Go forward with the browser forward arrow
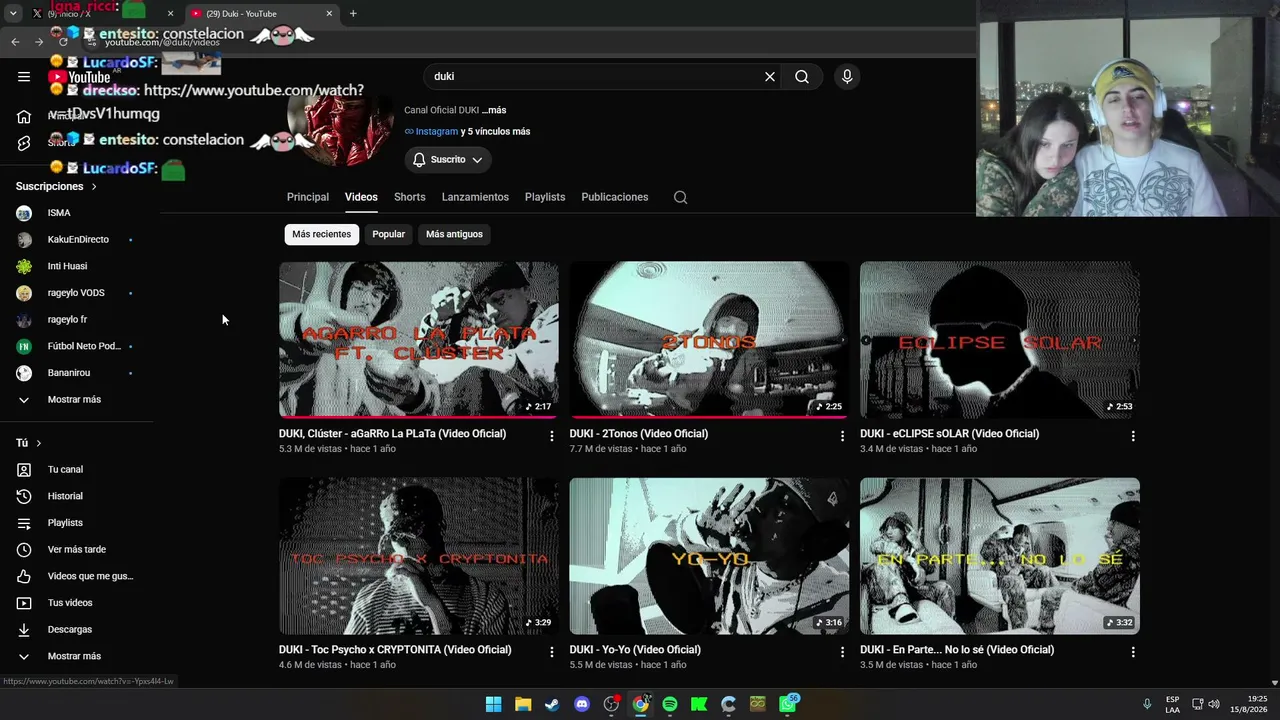Viewport: 1280px width, 720px height. (x=39, y=41)
